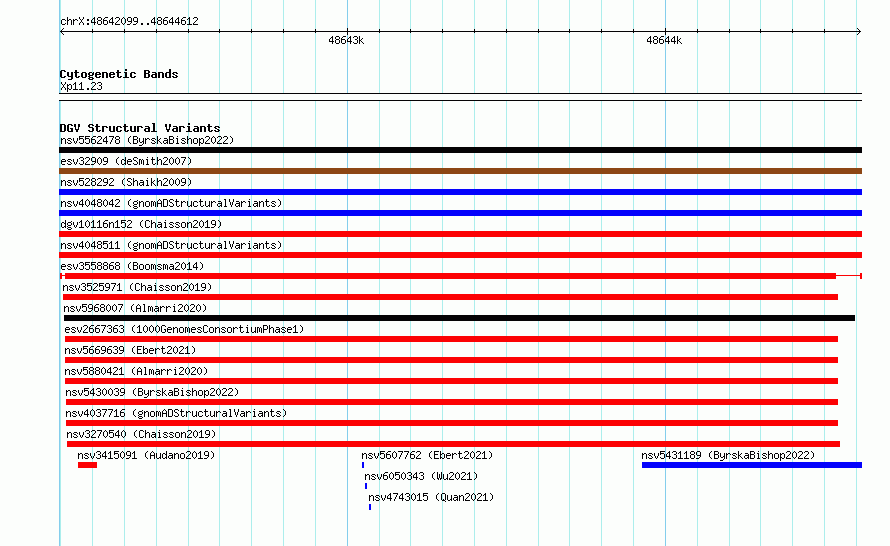Click the dgv10116n152 (Chaisson2019) label
The height and width of the screenshot is (546, 890).
[x=141, y=224]
